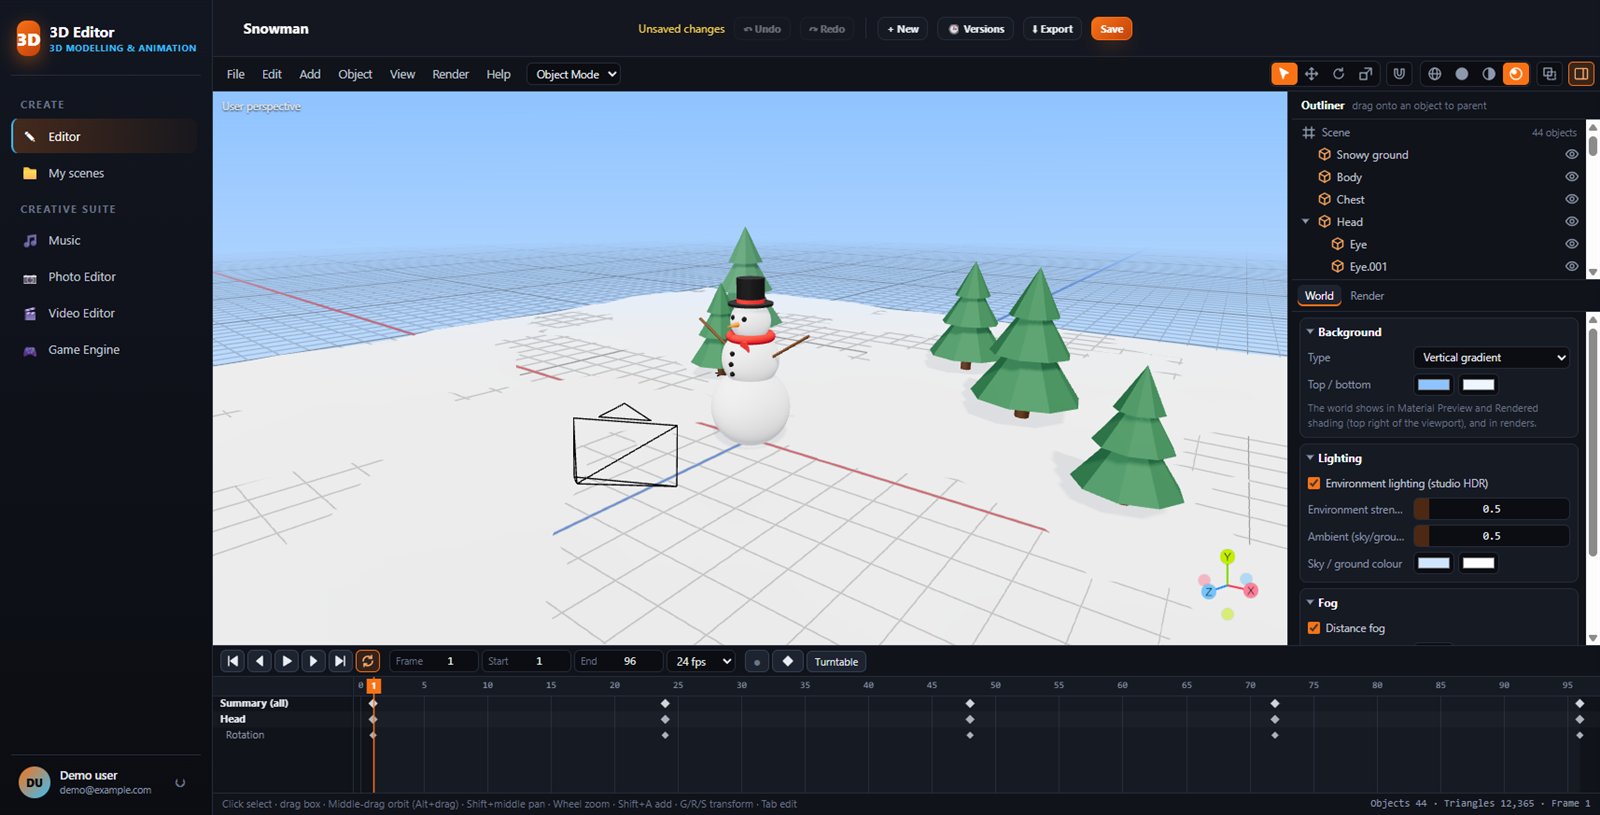Toggle the side panel layout icon
The image size is (1600, 815).
pyautogui.click(x=1581, y=74)
